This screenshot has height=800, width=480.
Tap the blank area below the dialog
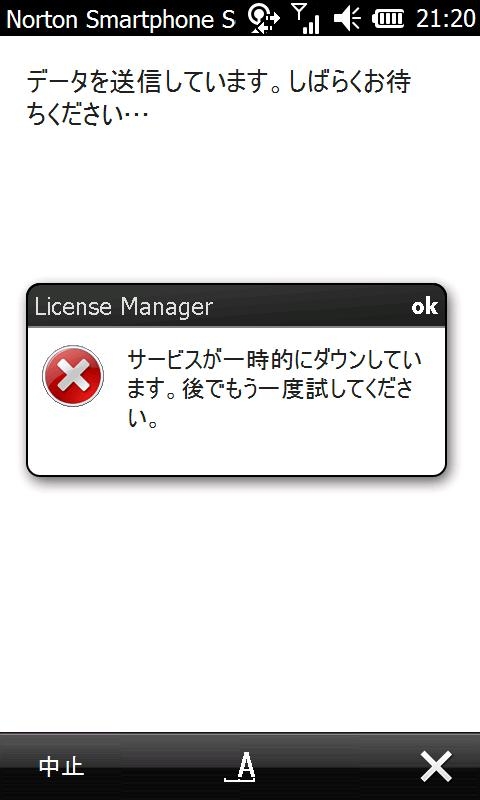coord(240,602)
